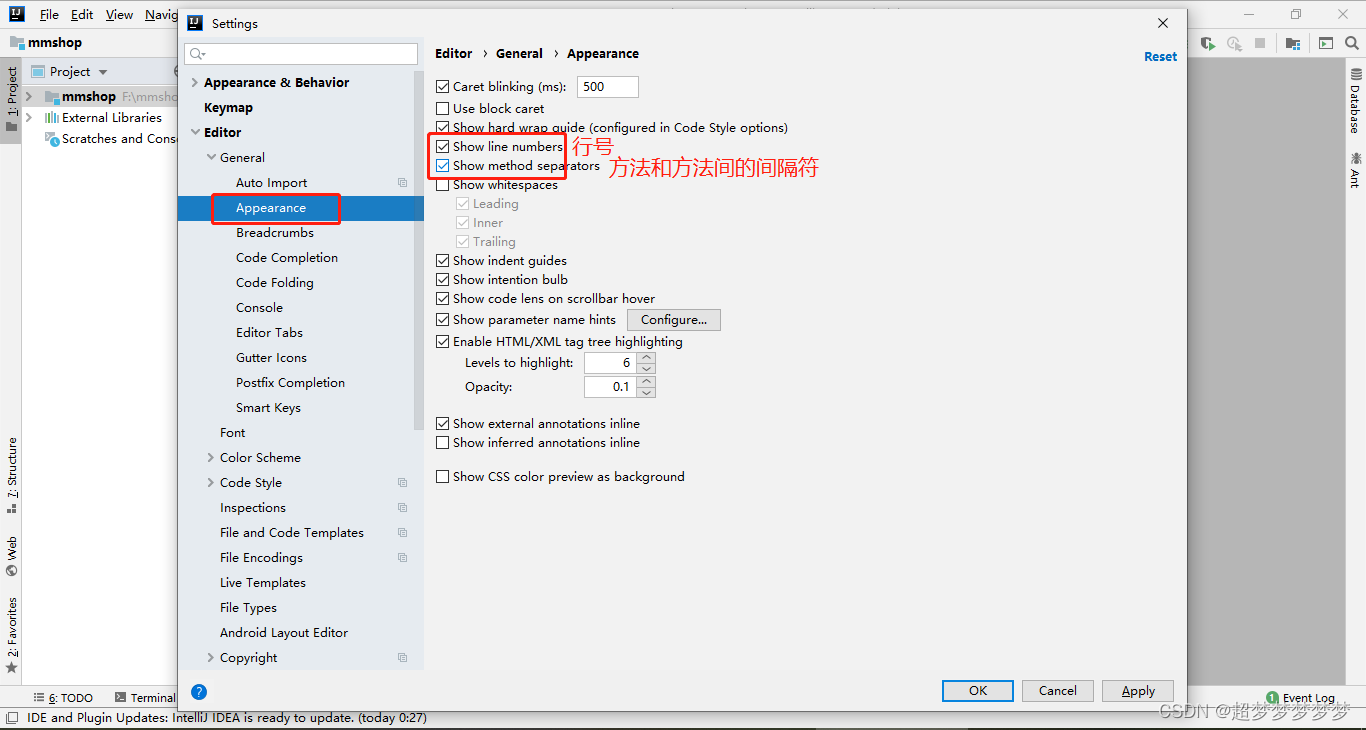The image size is (1366, 730).
Task: Open Project Structure from toolbar icon
Action: click(x=1293, y=43)
